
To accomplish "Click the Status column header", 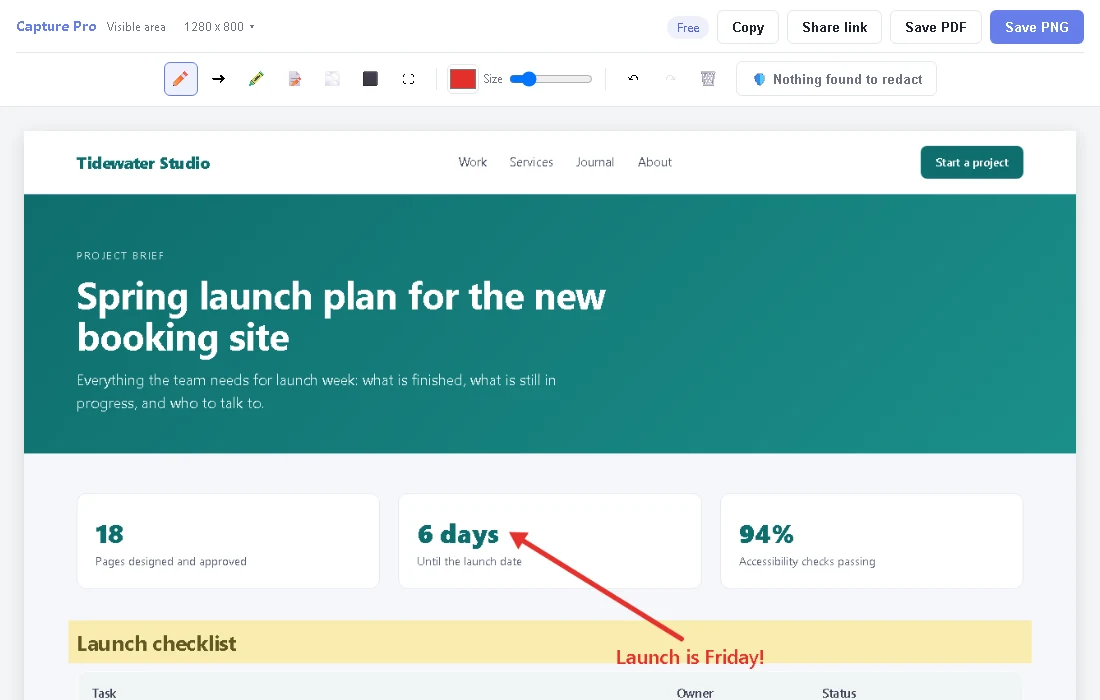I will point(839,693).
